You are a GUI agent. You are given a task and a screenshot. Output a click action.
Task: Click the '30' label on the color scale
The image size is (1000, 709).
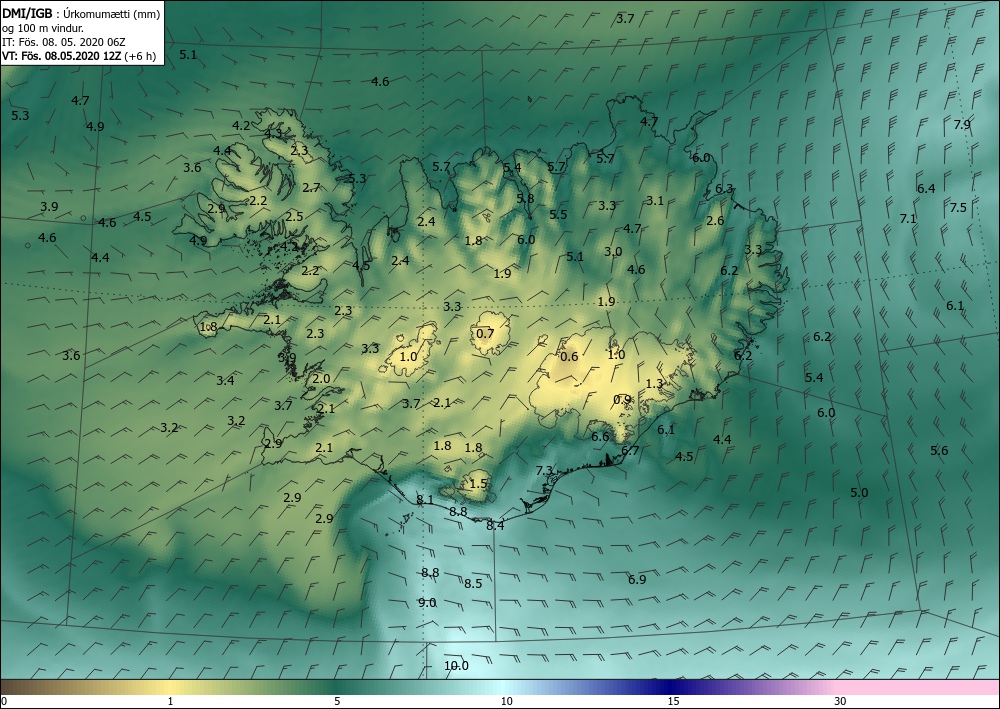pyautogui.click(x=841, y=701)
